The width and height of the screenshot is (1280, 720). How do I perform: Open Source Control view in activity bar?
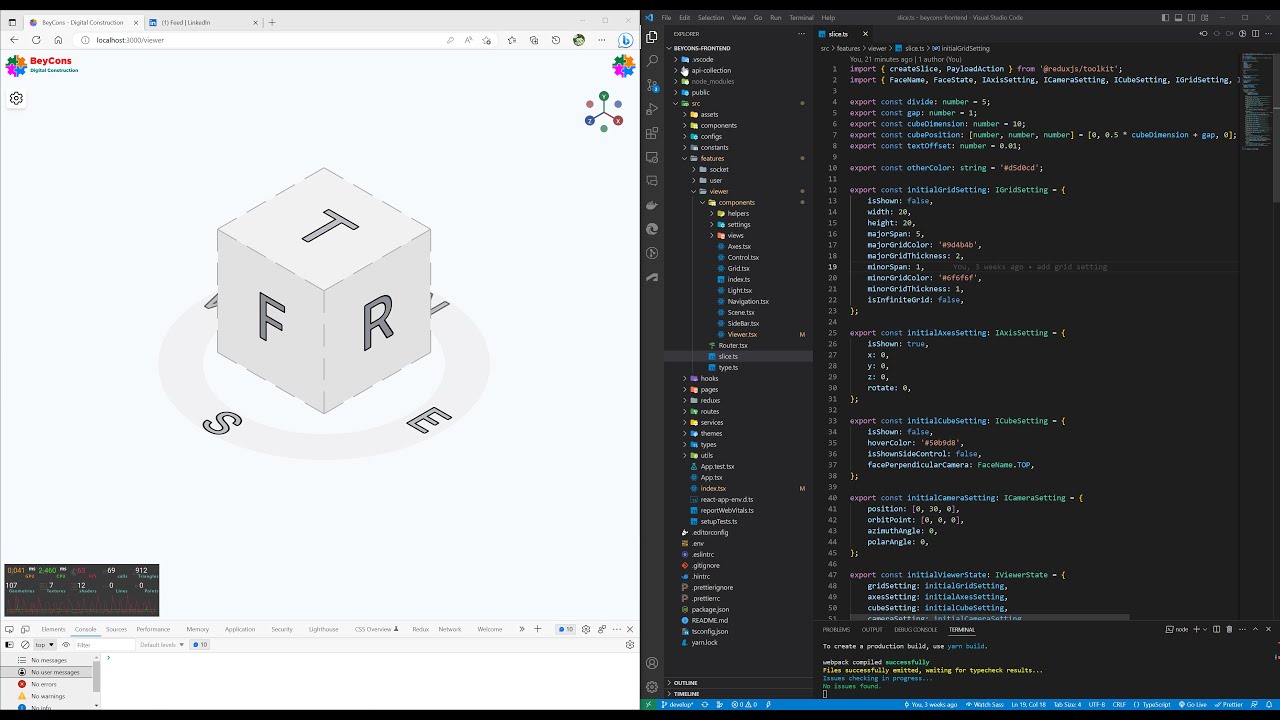coord(652,85)
